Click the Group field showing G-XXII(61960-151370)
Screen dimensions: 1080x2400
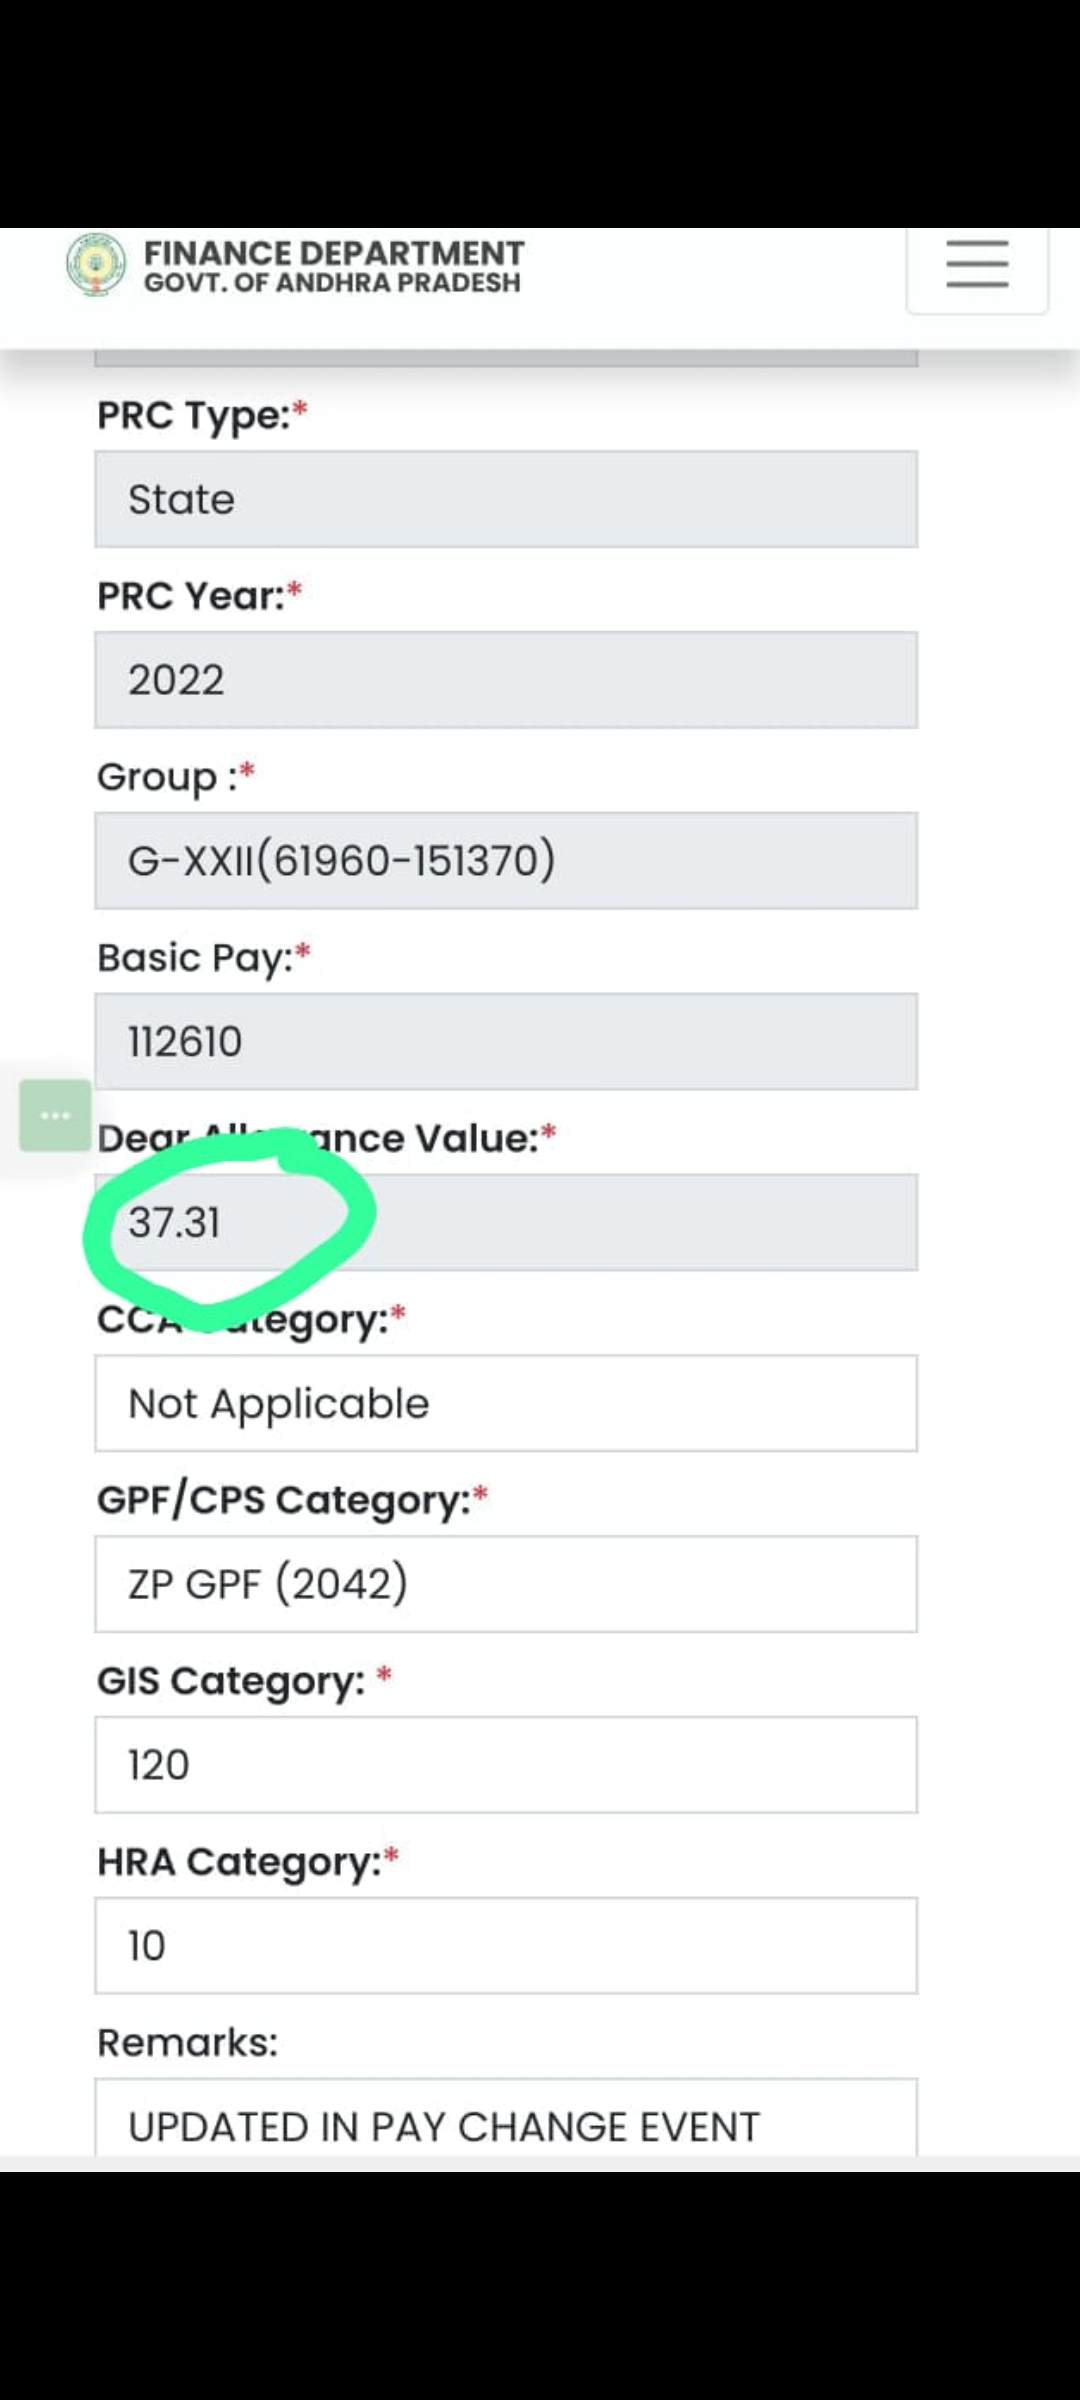(x=506, y=861)
